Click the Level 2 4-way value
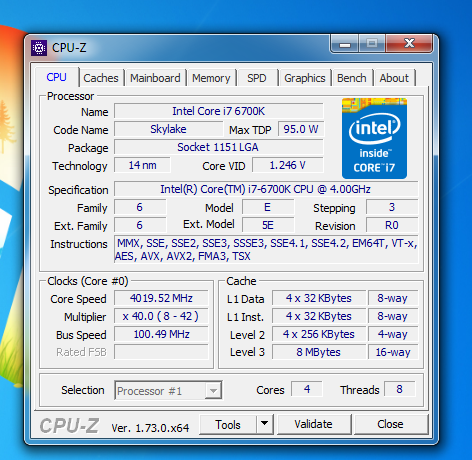 point(393,334)
